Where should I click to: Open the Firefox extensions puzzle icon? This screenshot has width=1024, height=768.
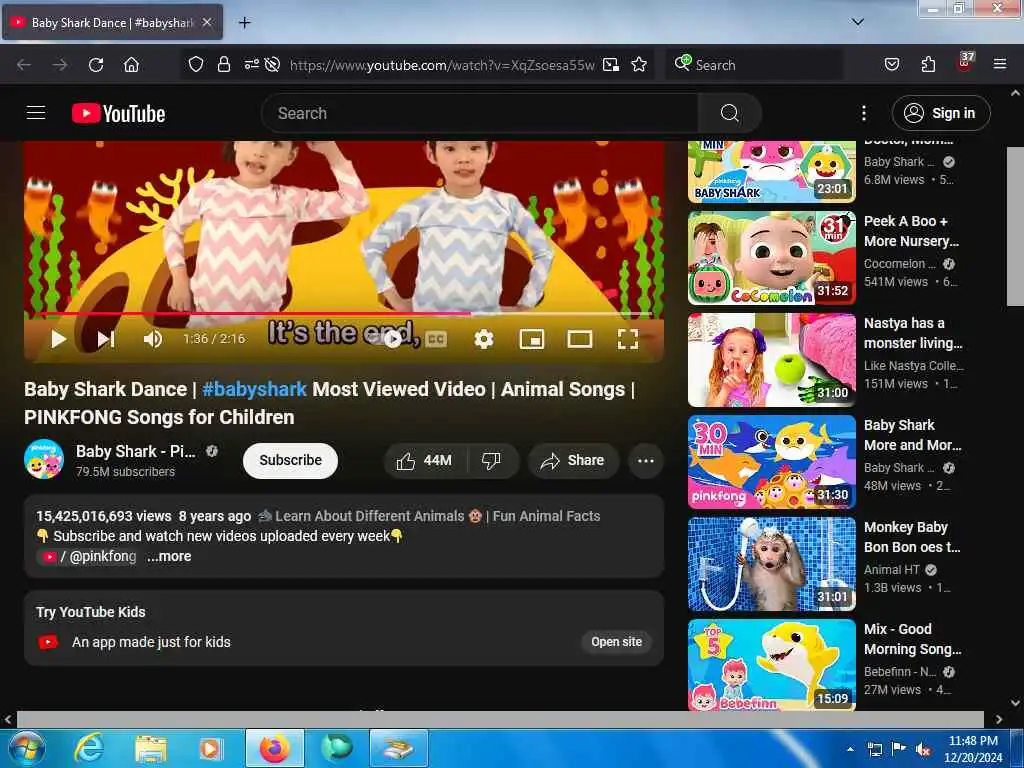(x=928, y=65)
